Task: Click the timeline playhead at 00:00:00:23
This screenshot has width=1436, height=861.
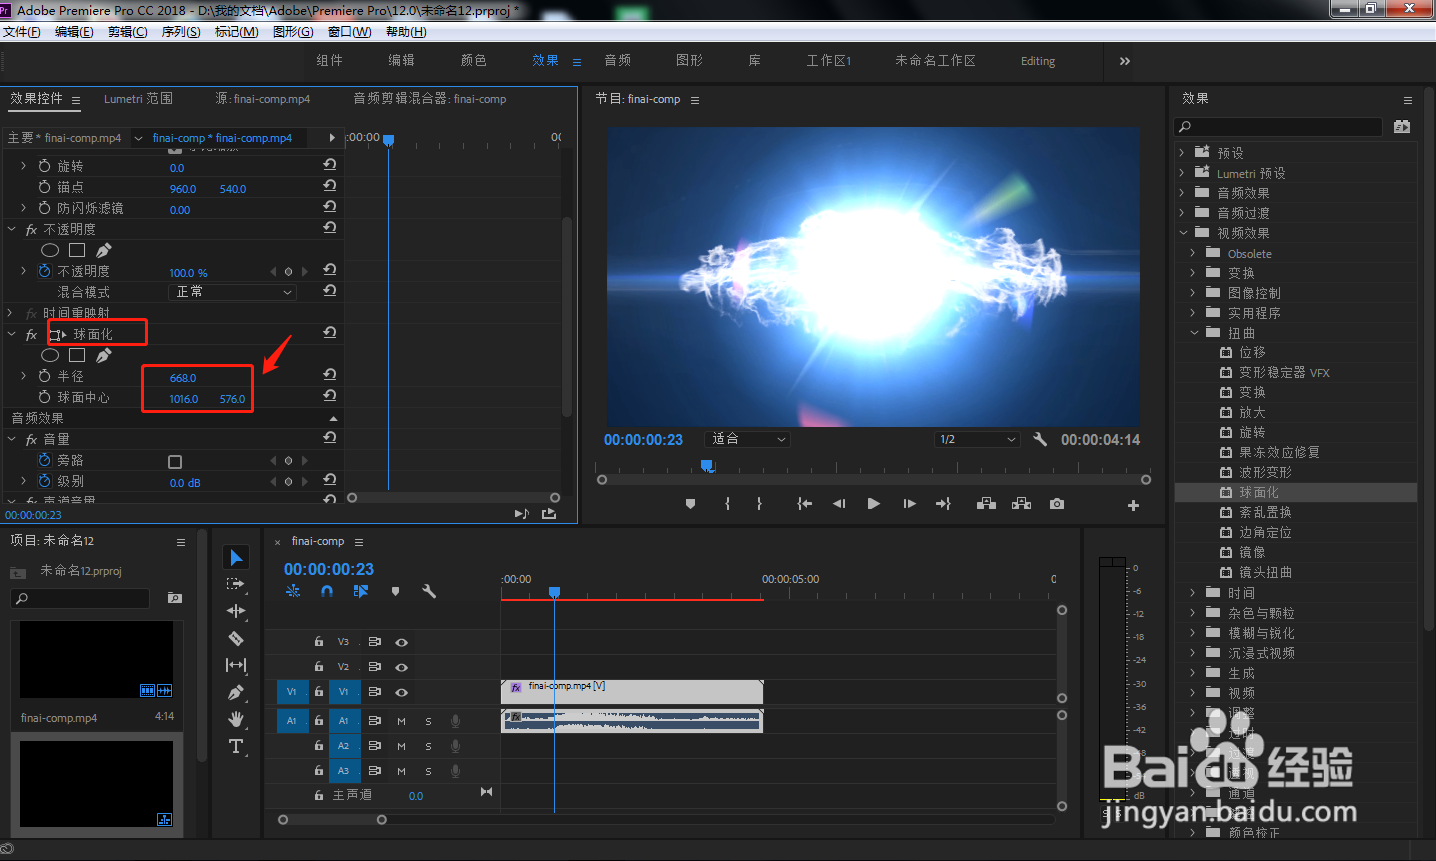Action: 554,592
